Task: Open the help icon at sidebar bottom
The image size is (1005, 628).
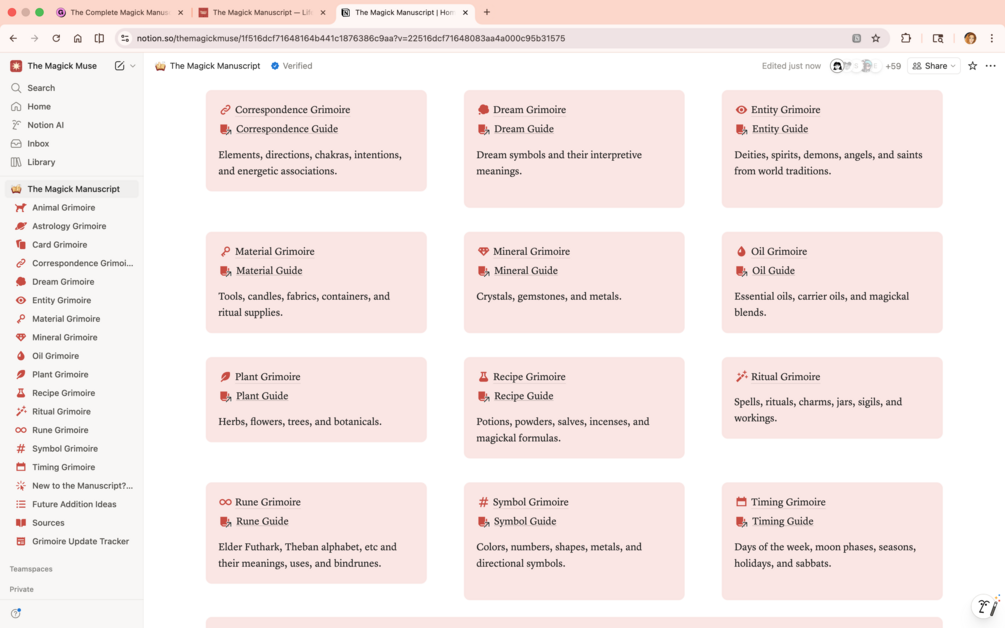Action: 16,613
